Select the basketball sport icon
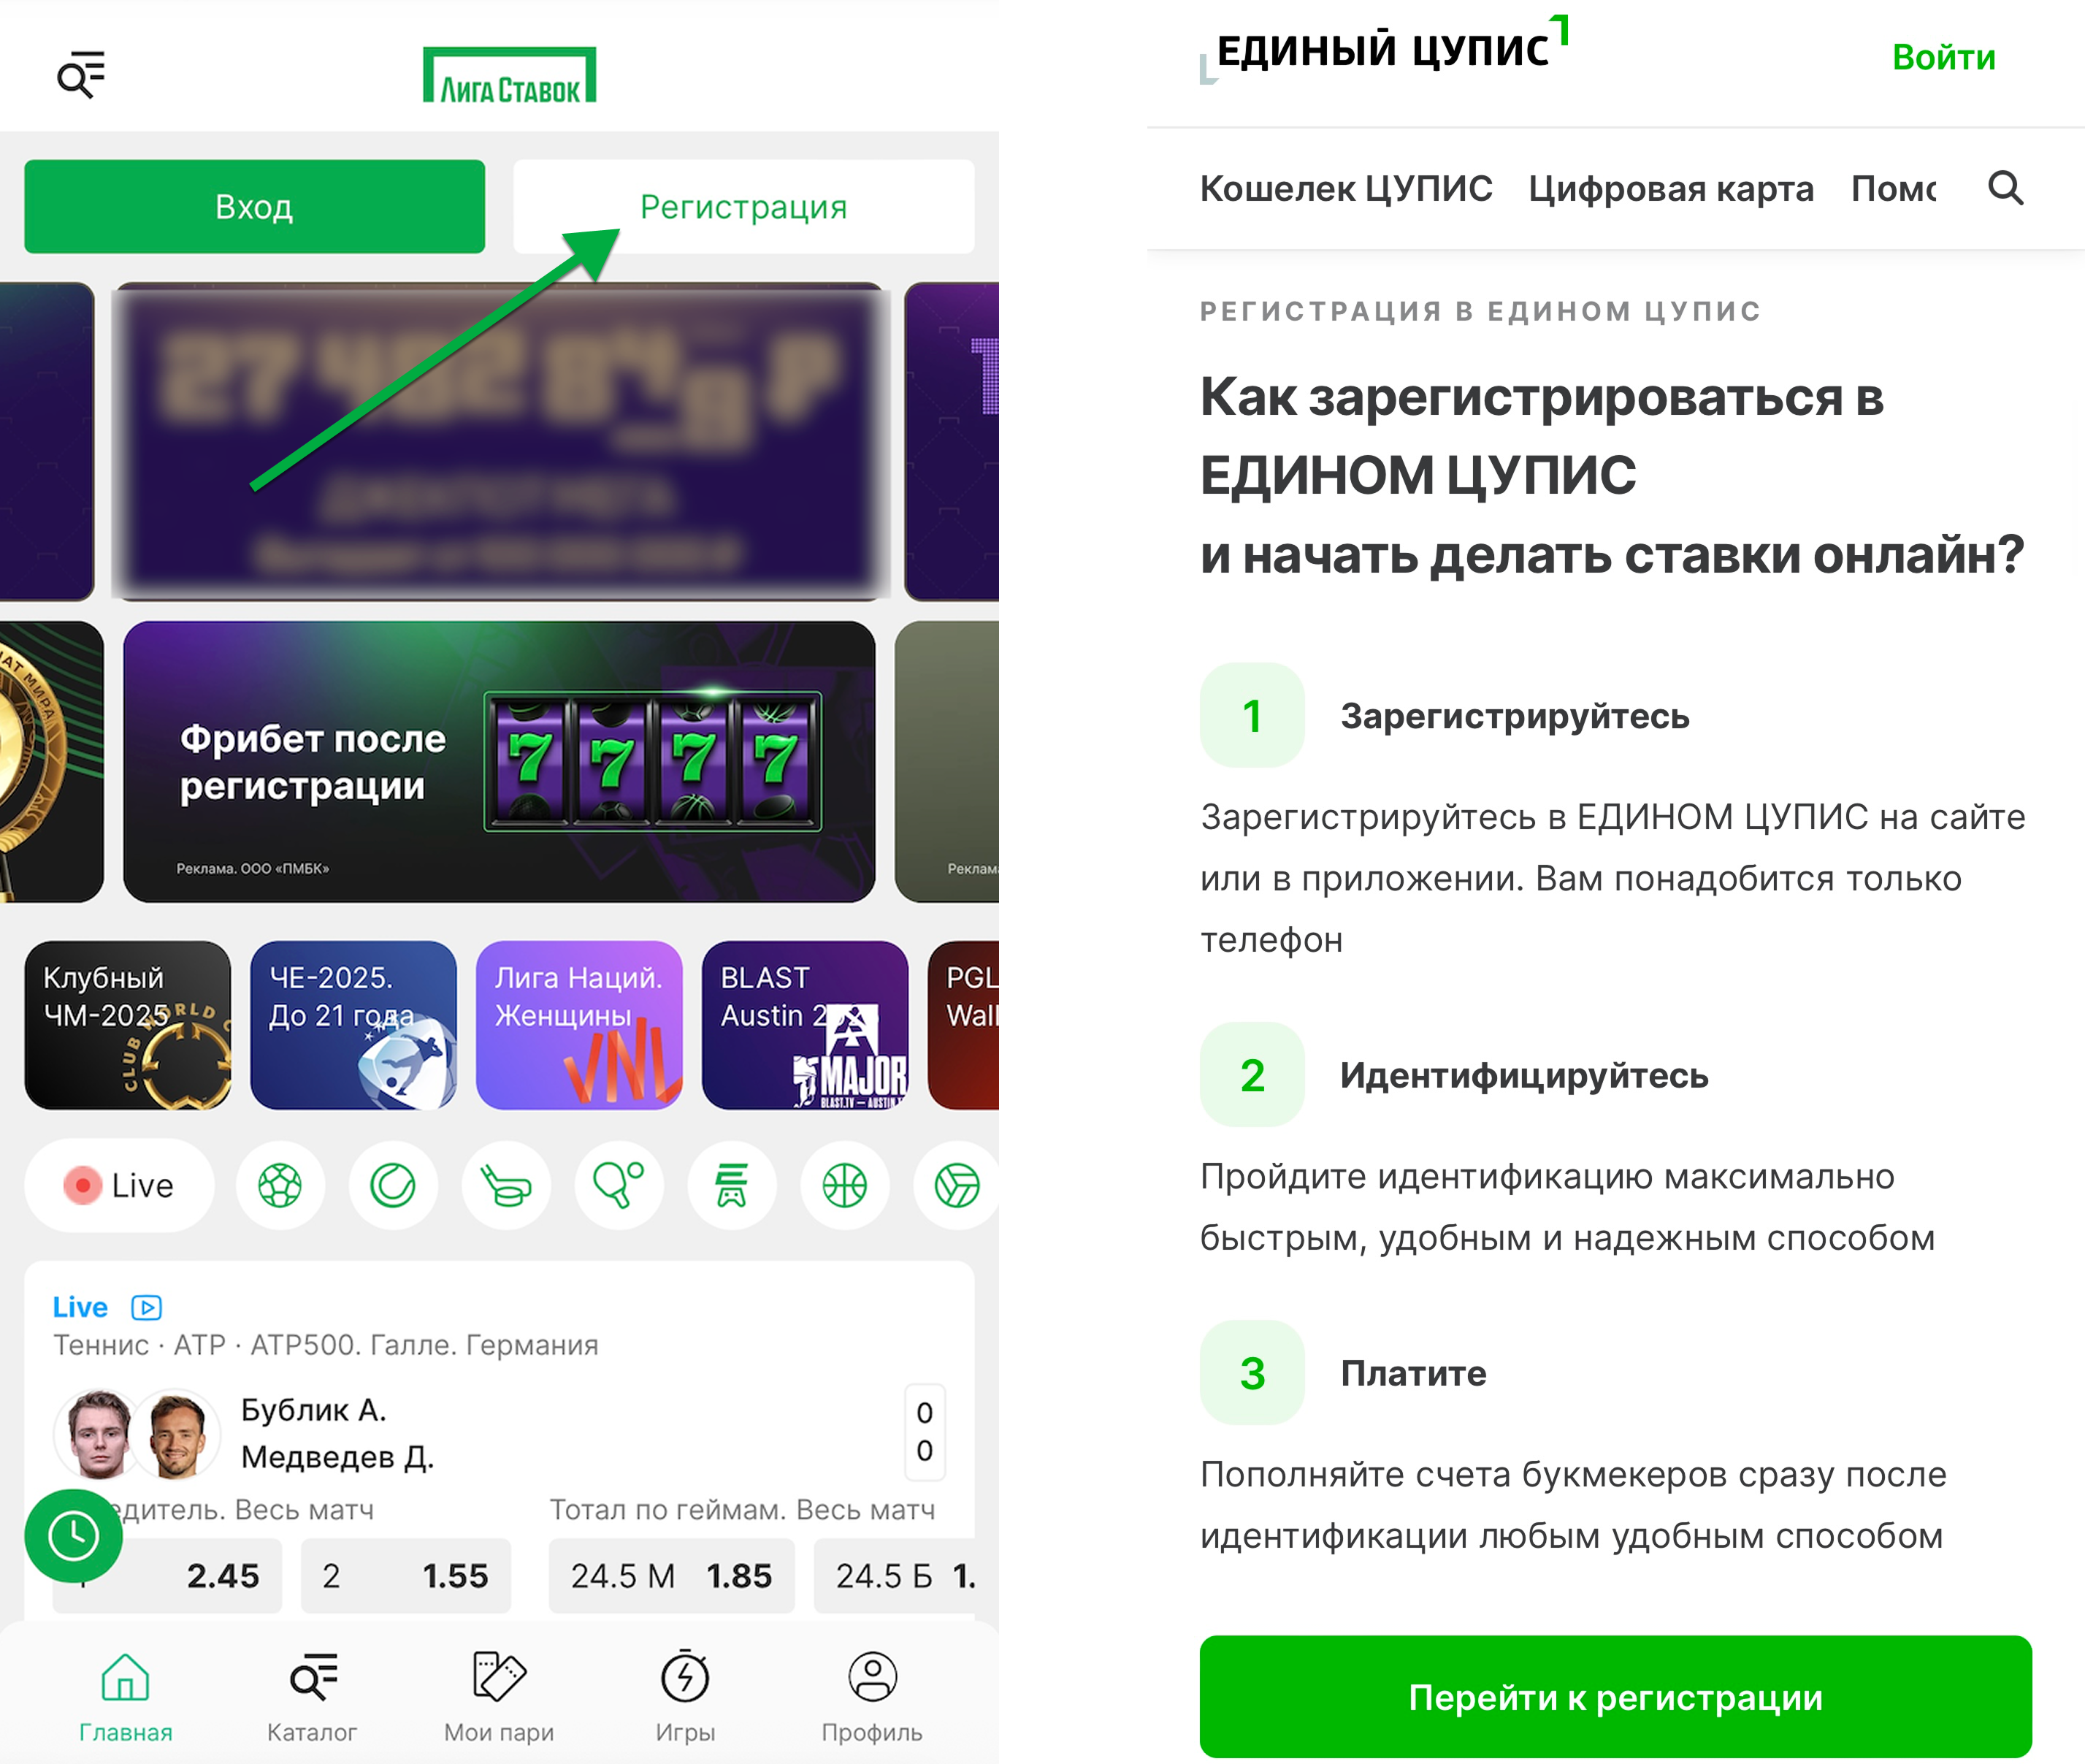Screen dimensions: 2085x1764 (845, 1186)
